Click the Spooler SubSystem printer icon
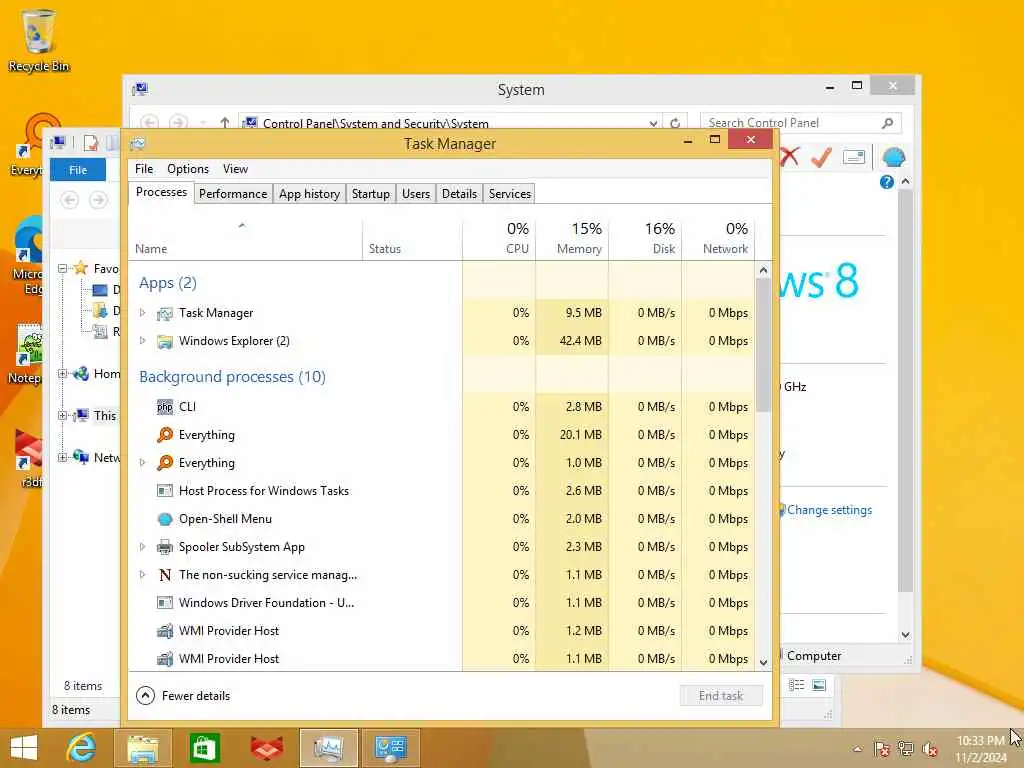 point(165,547)
